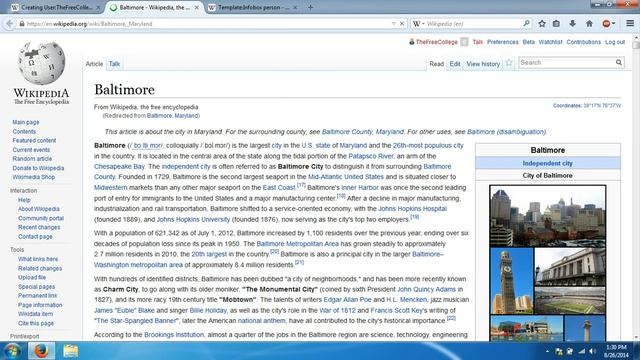Select the Read tab
640x360 pixels.
pos(436,64)
